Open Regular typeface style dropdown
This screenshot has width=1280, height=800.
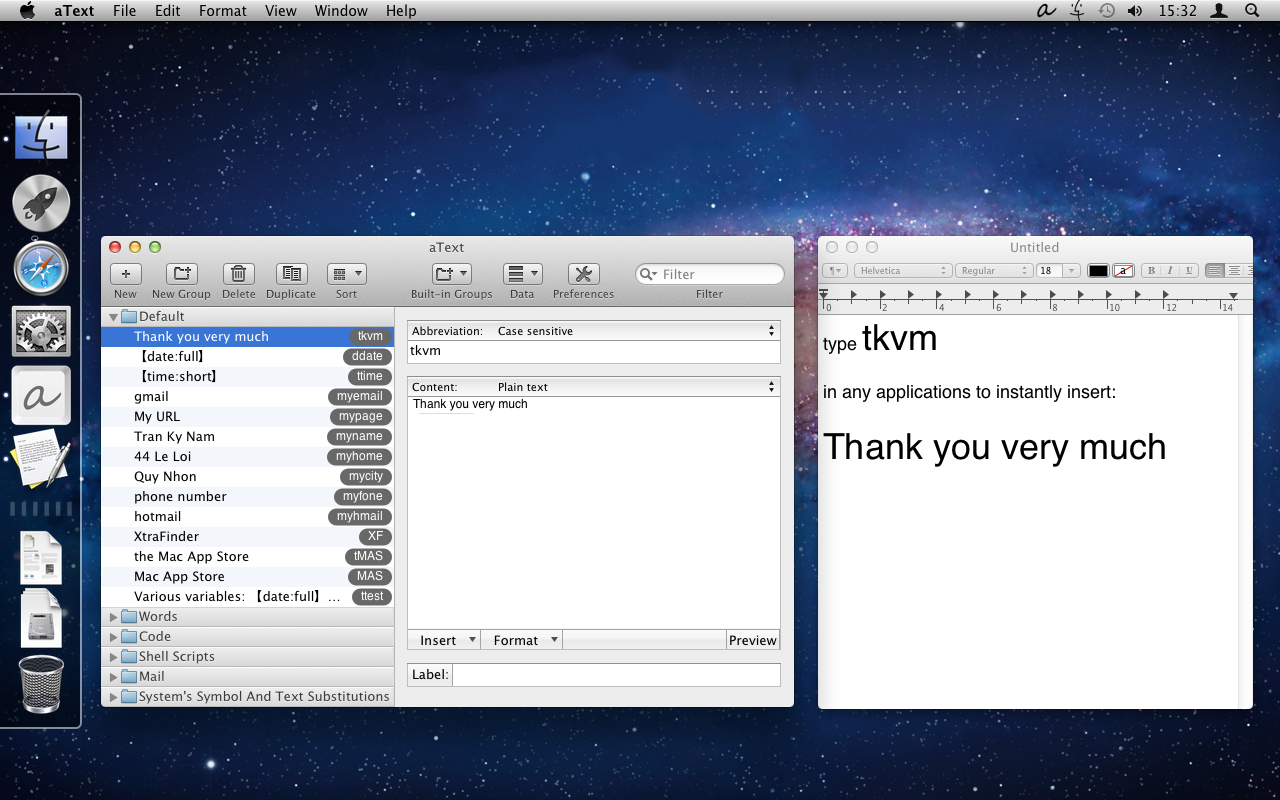click(x=994, y=271)
